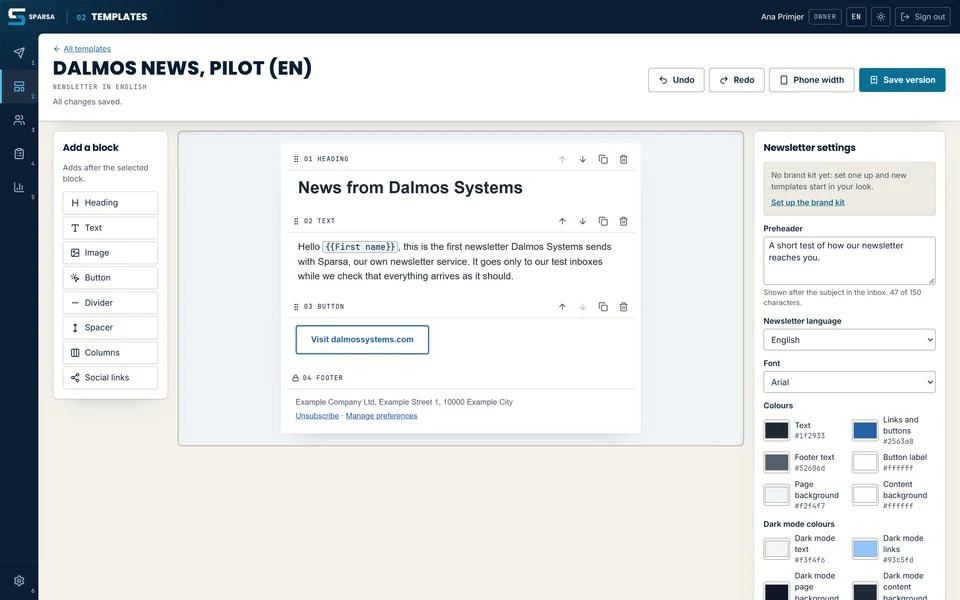Add a Columns block
This screenshot has width=960, height=600.
110,353
